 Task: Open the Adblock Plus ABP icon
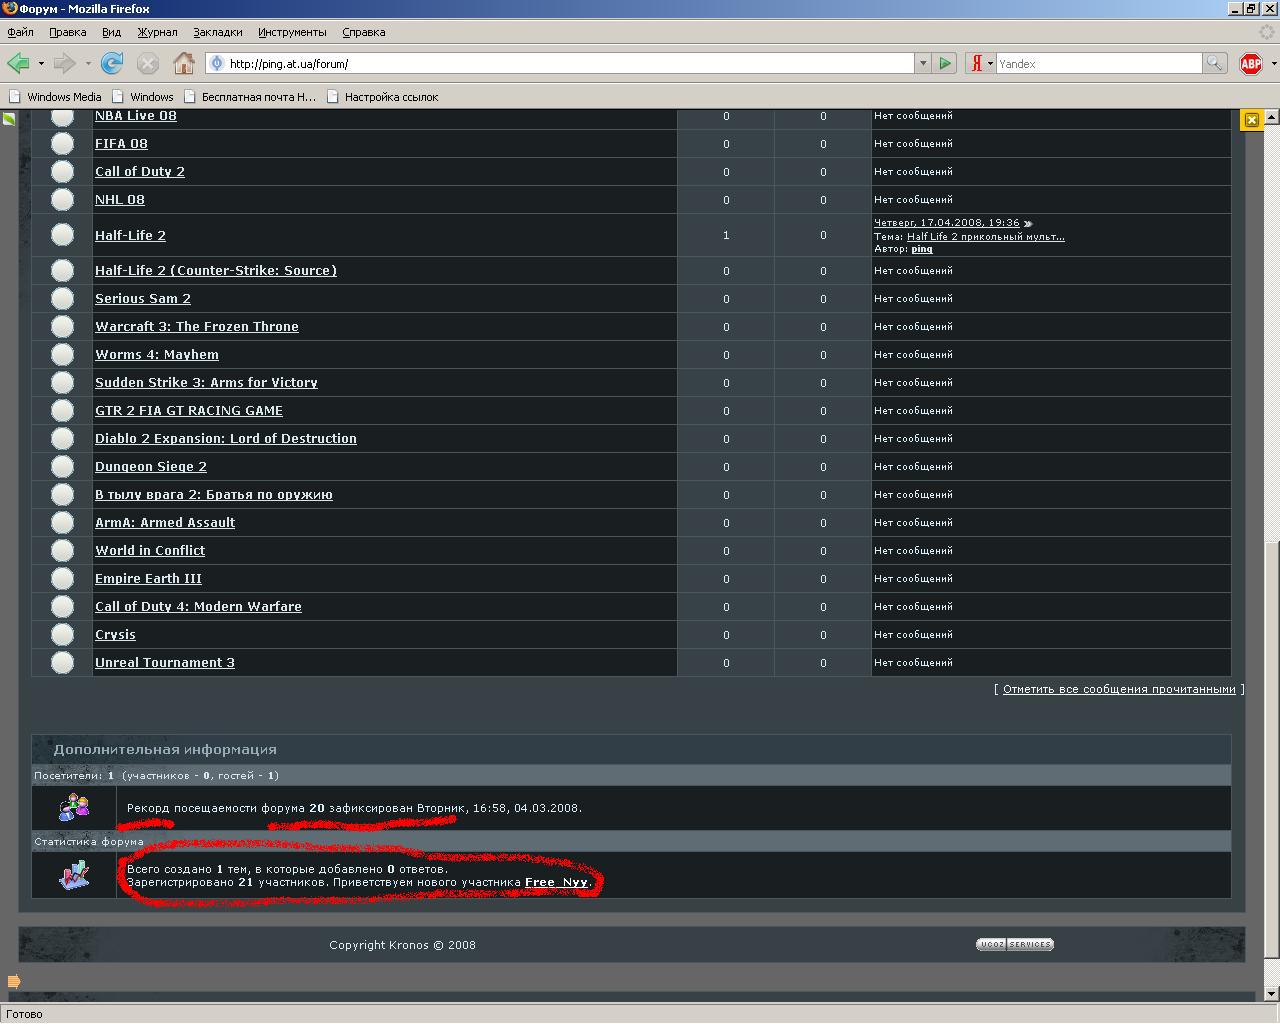click(1251, 63)
